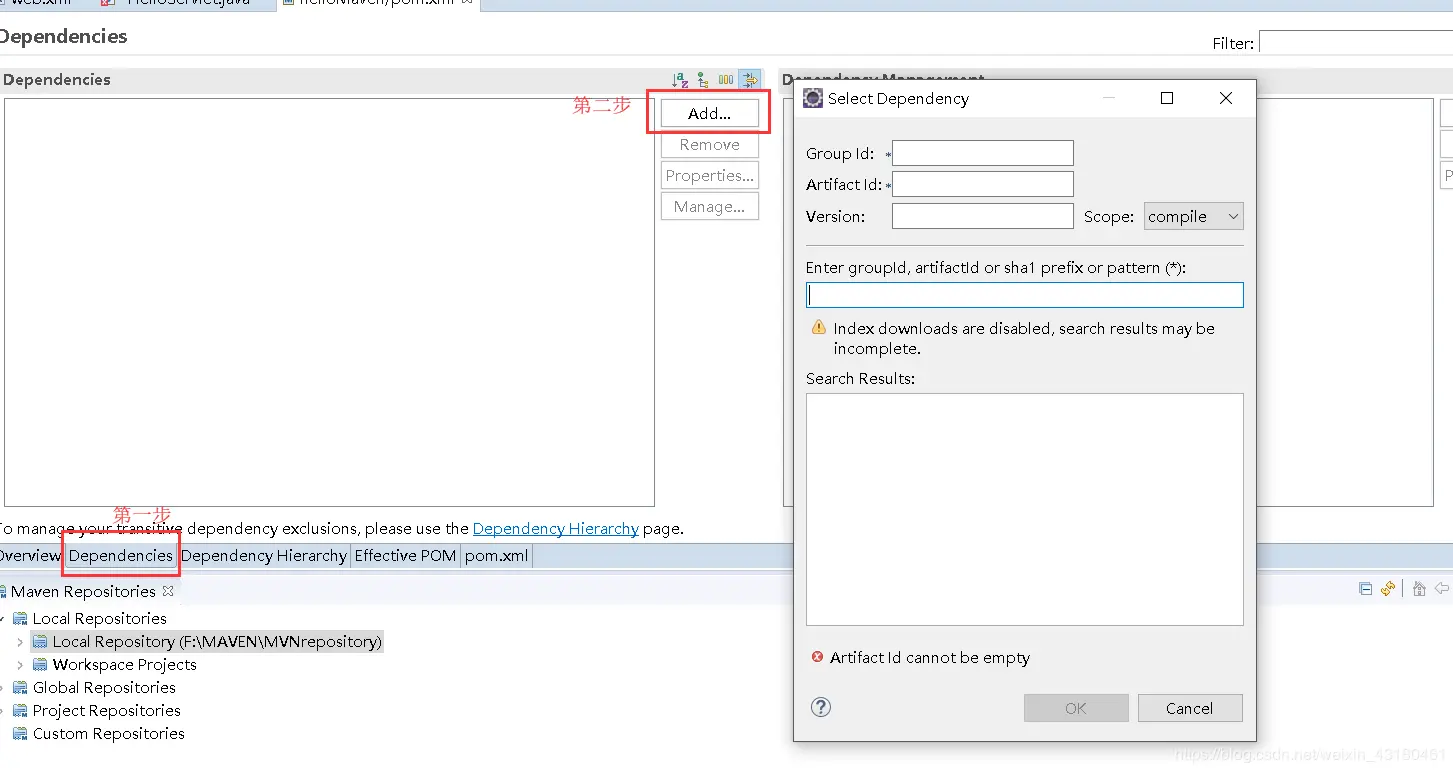
Task: Close the pom.xml editor tab
Action: tap(466, 3)
